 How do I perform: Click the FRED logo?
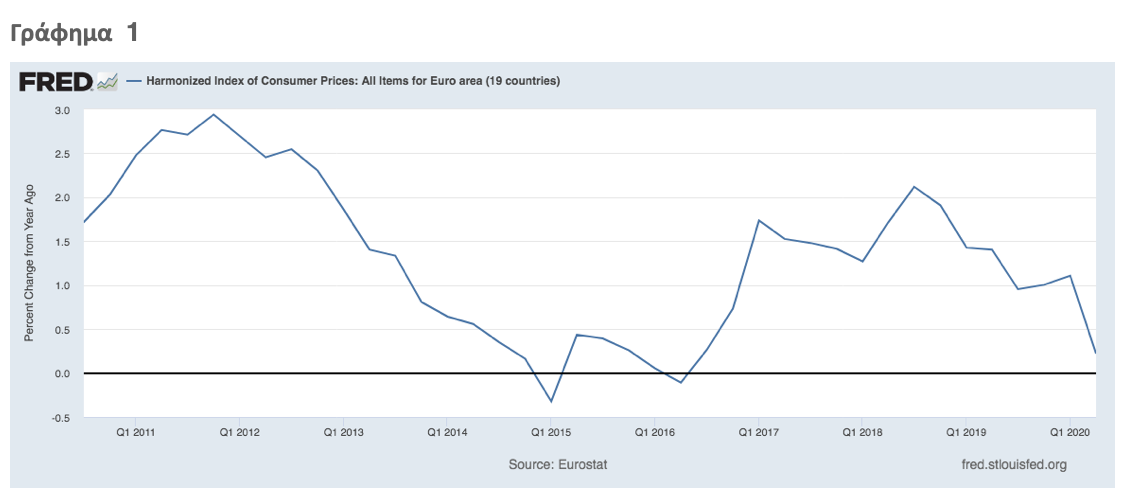pyautogui.click(x=55, y=81)
